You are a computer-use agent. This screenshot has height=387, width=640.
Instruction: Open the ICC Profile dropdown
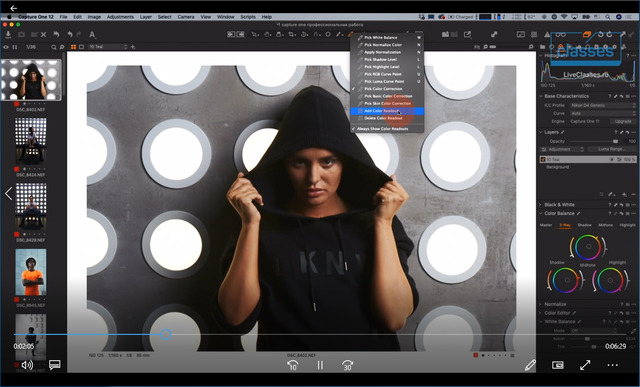pyautogui.click(x=603, y=105)
